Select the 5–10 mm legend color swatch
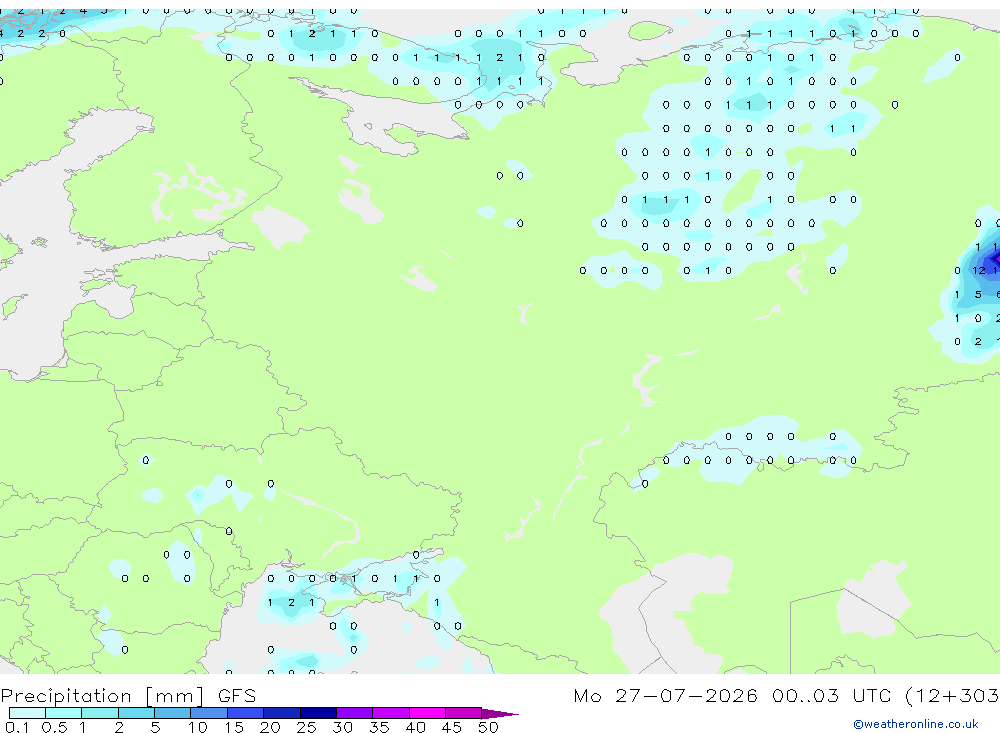The width and height of the screenshot is (1000, 733). [172, 713]
